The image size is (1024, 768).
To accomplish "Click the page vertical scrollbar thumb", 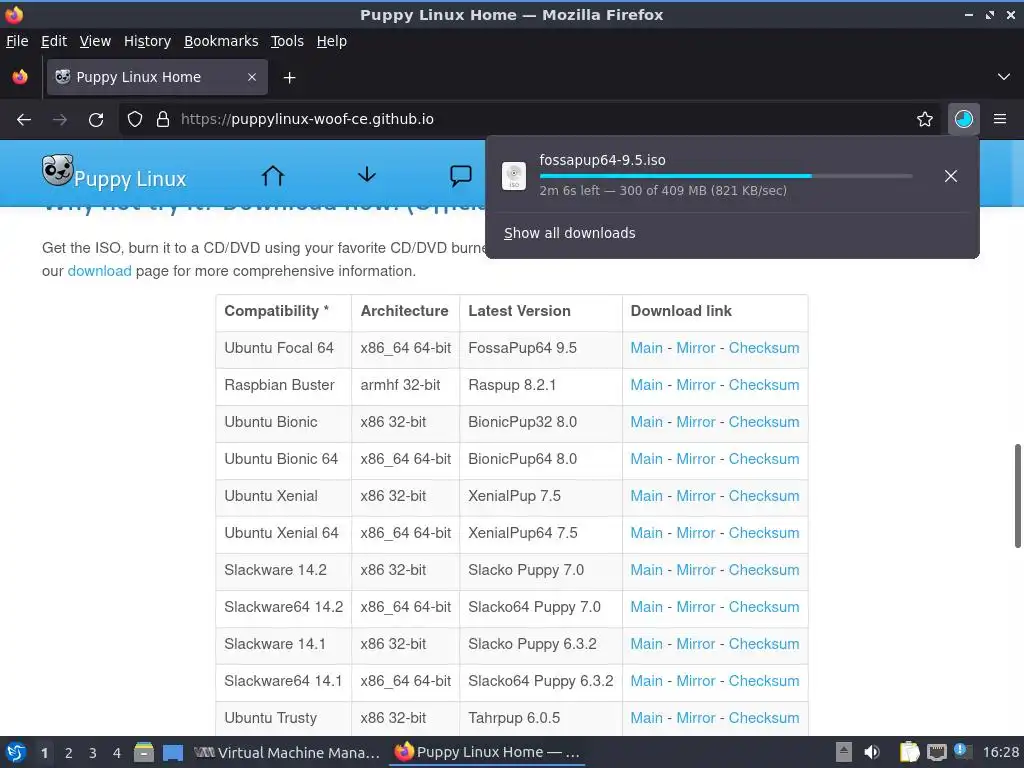I will [1017, 496].
